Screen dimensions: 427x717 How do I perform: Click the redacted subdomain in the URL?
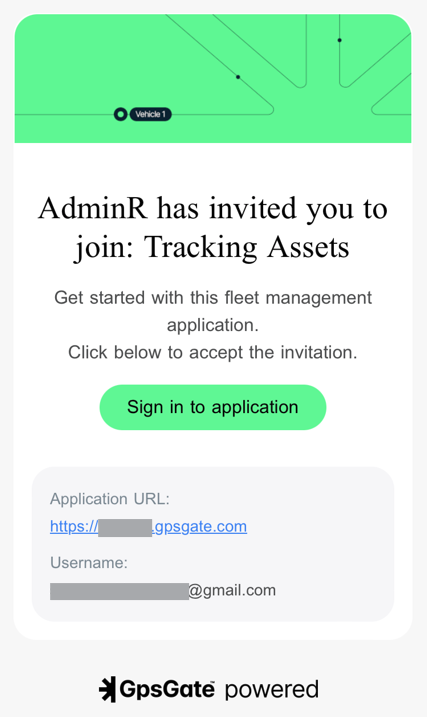coord(125,528)
